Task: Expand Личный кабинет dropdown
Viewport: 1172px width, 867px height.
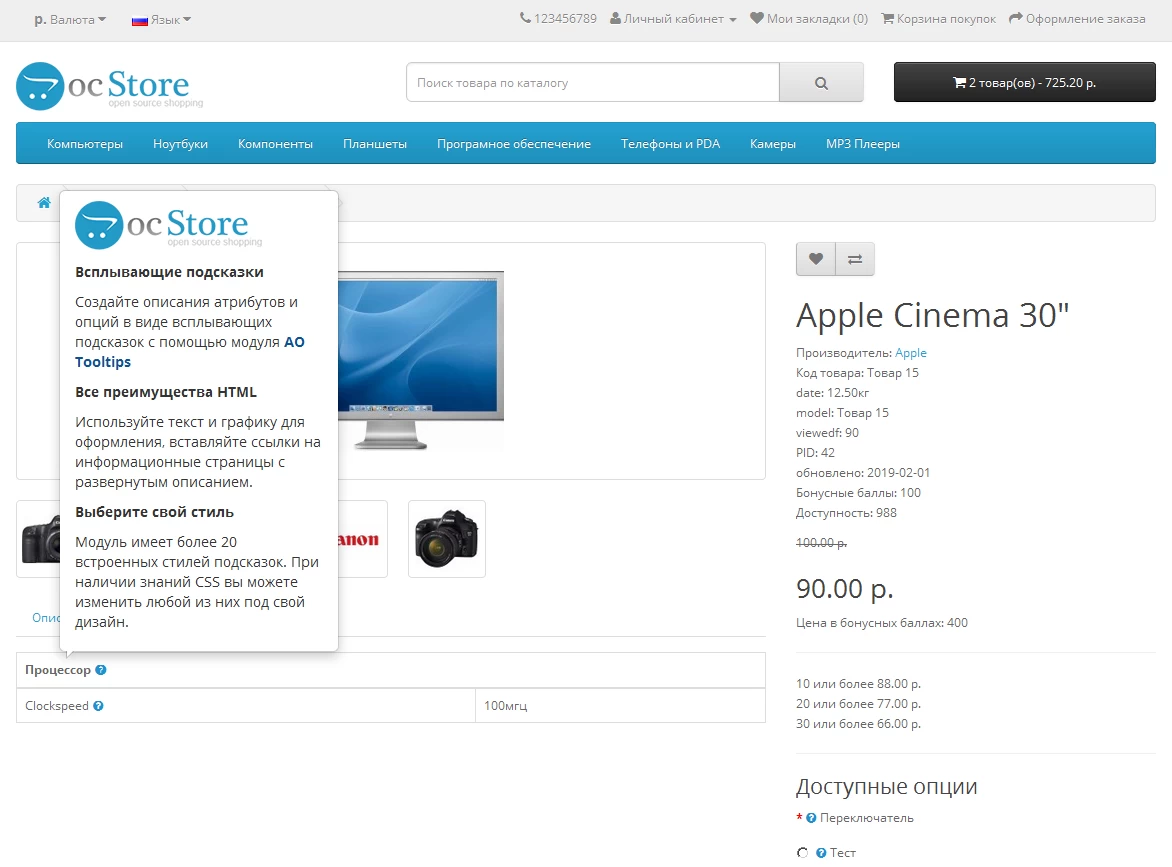Action: click(673, 19)
